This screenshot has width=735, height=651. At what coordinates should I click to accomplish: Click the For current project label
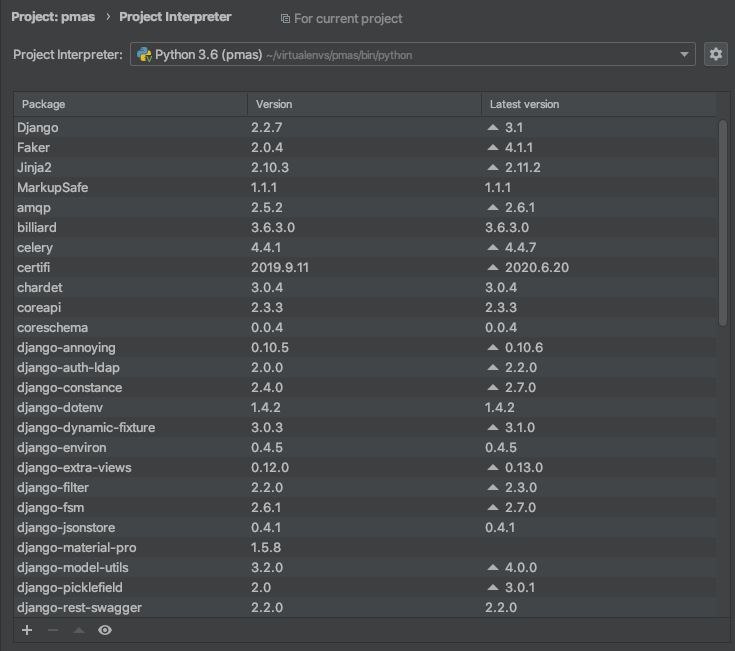pos(348,19)
